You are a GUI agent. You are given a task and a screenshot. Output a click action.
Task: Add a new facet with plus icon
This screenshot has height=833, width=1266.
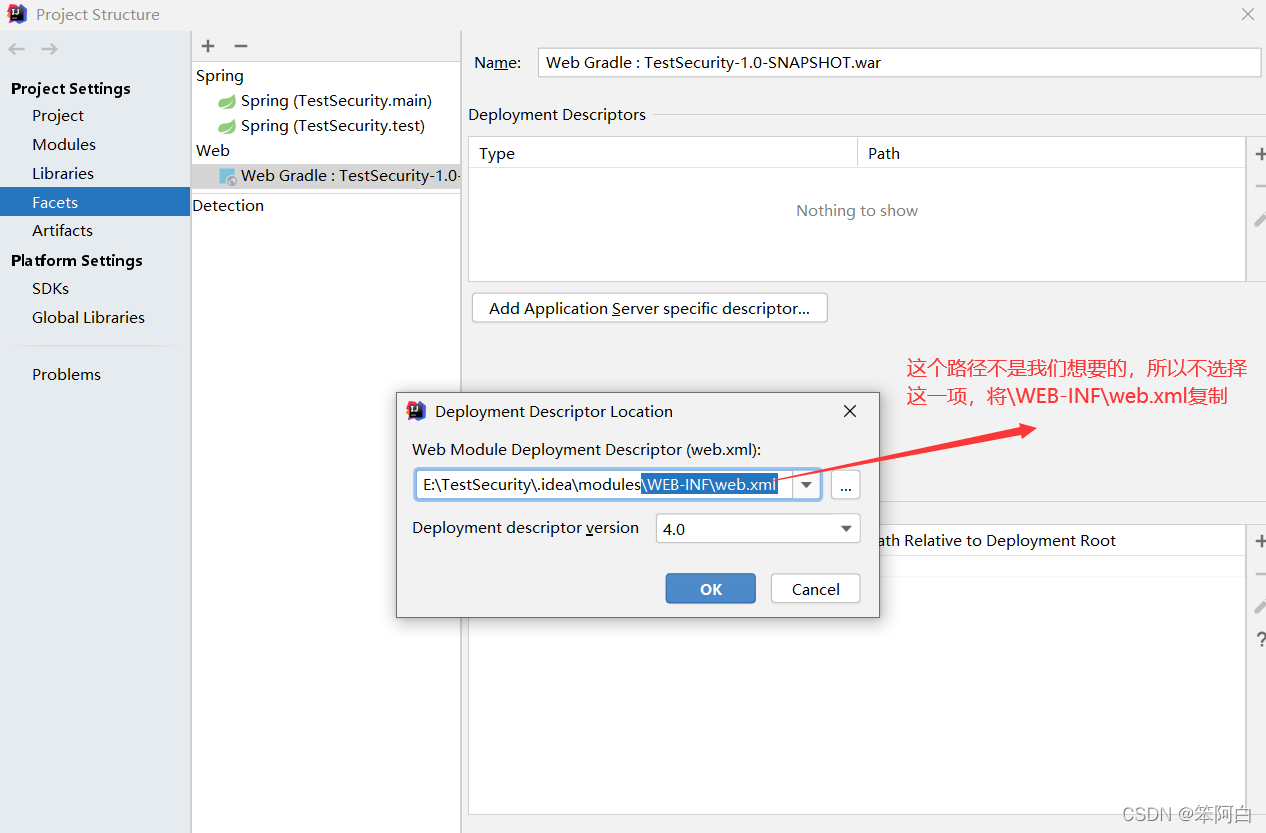coord(208,46)
